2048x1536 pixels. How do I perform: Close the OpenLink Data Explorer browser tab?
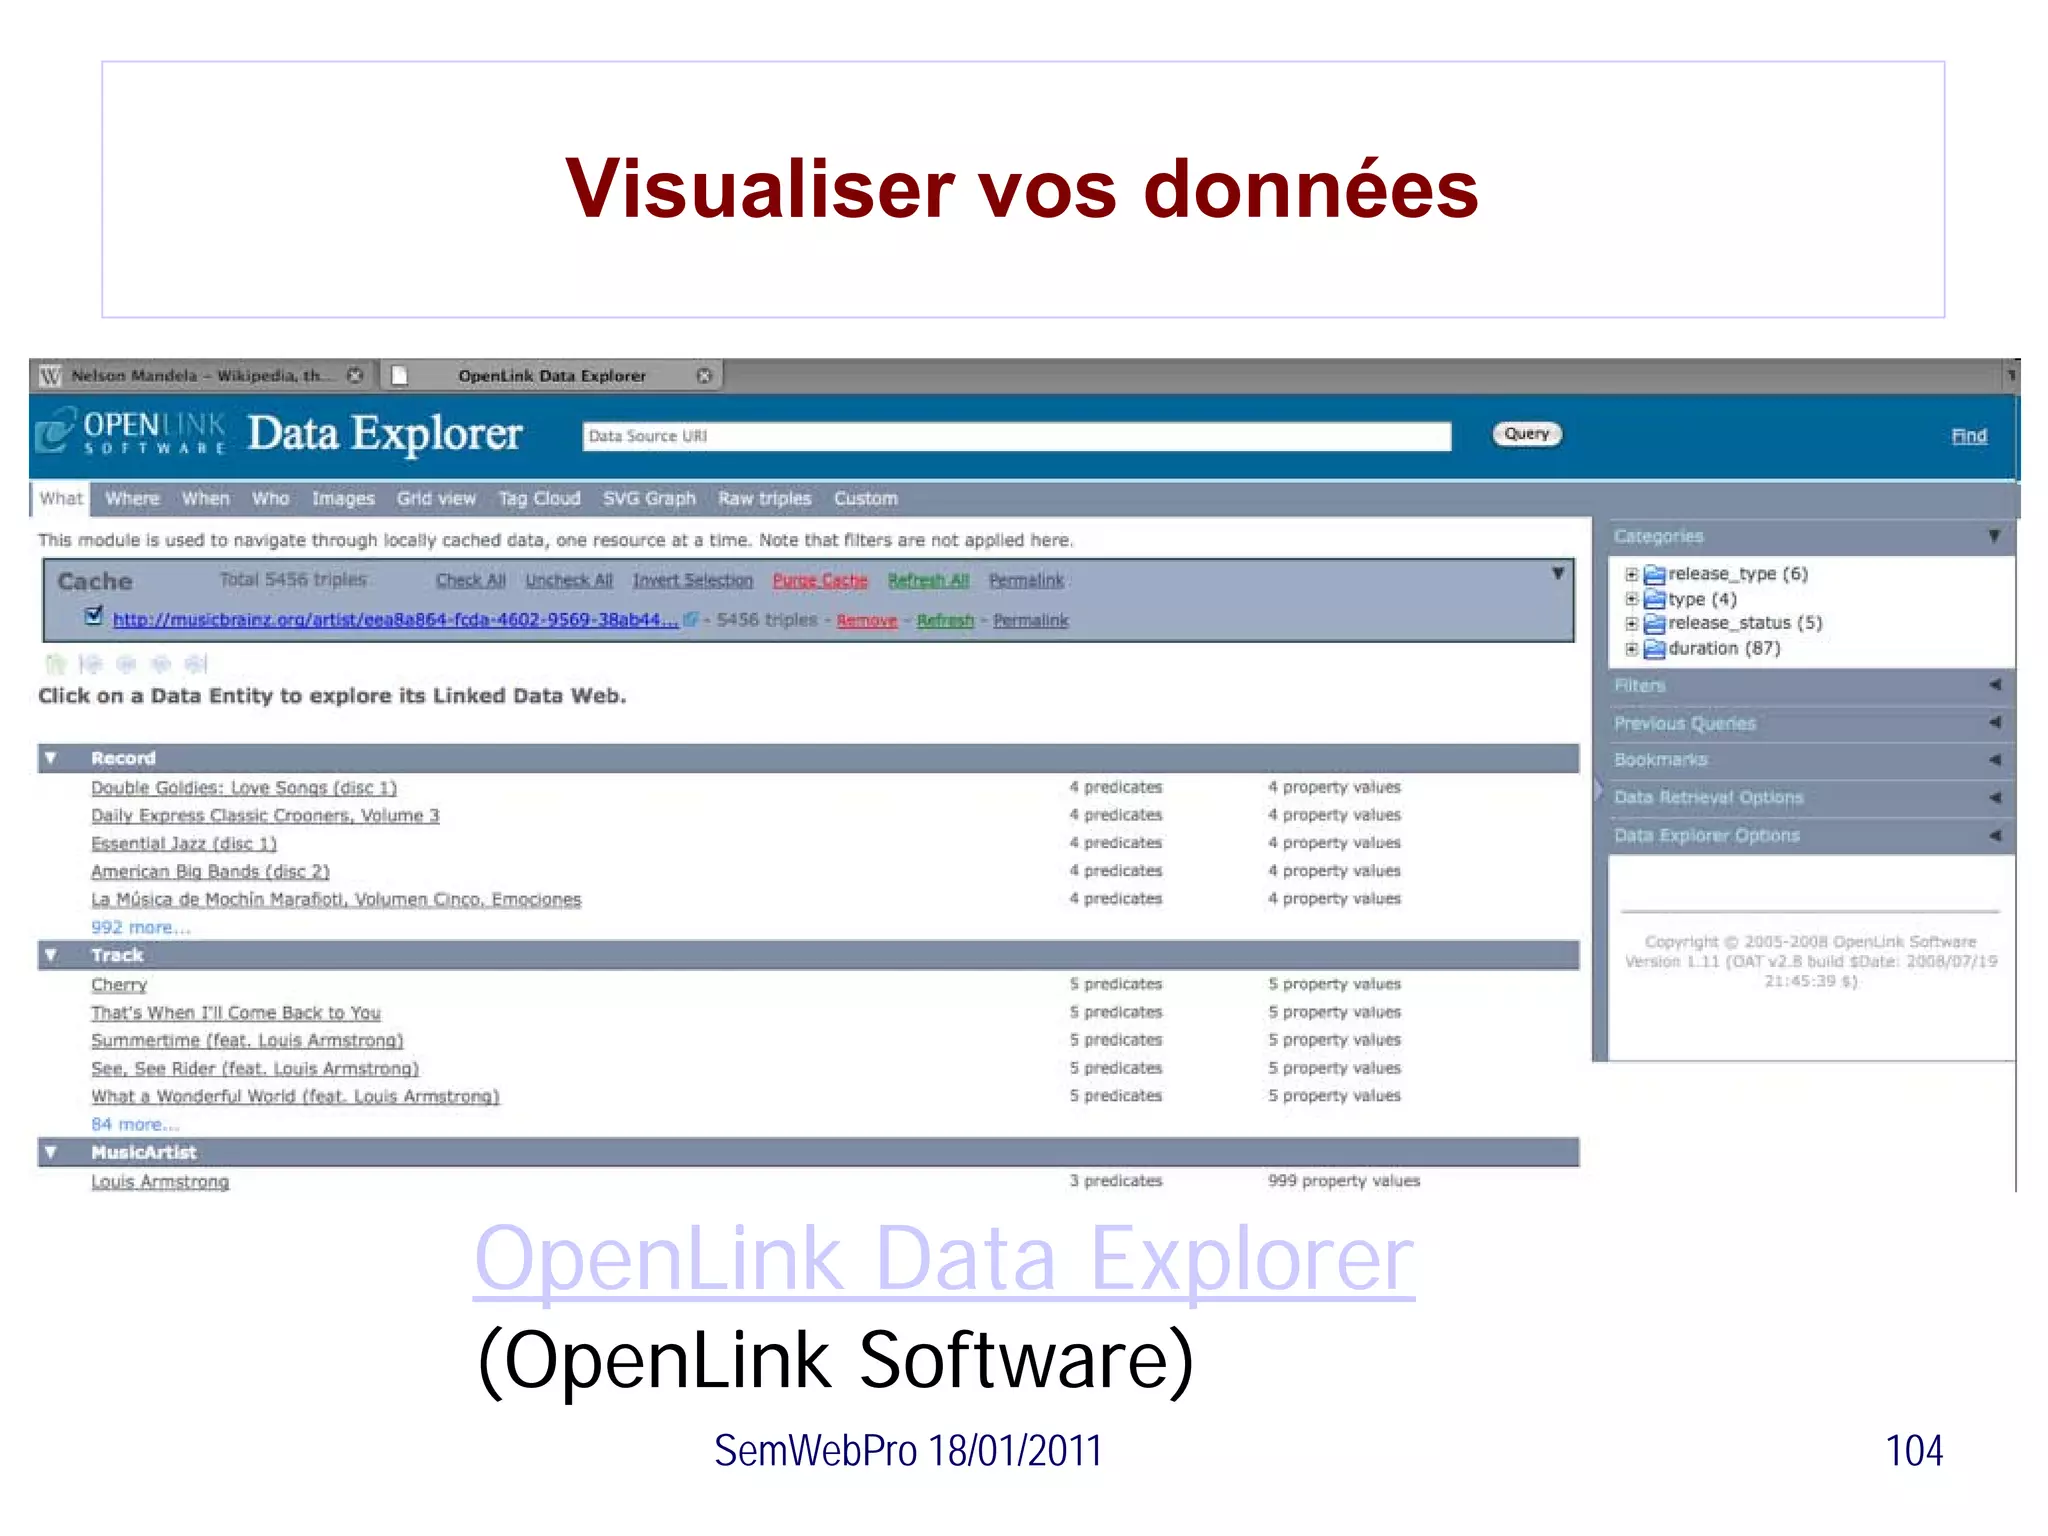(x=704, y=376)
